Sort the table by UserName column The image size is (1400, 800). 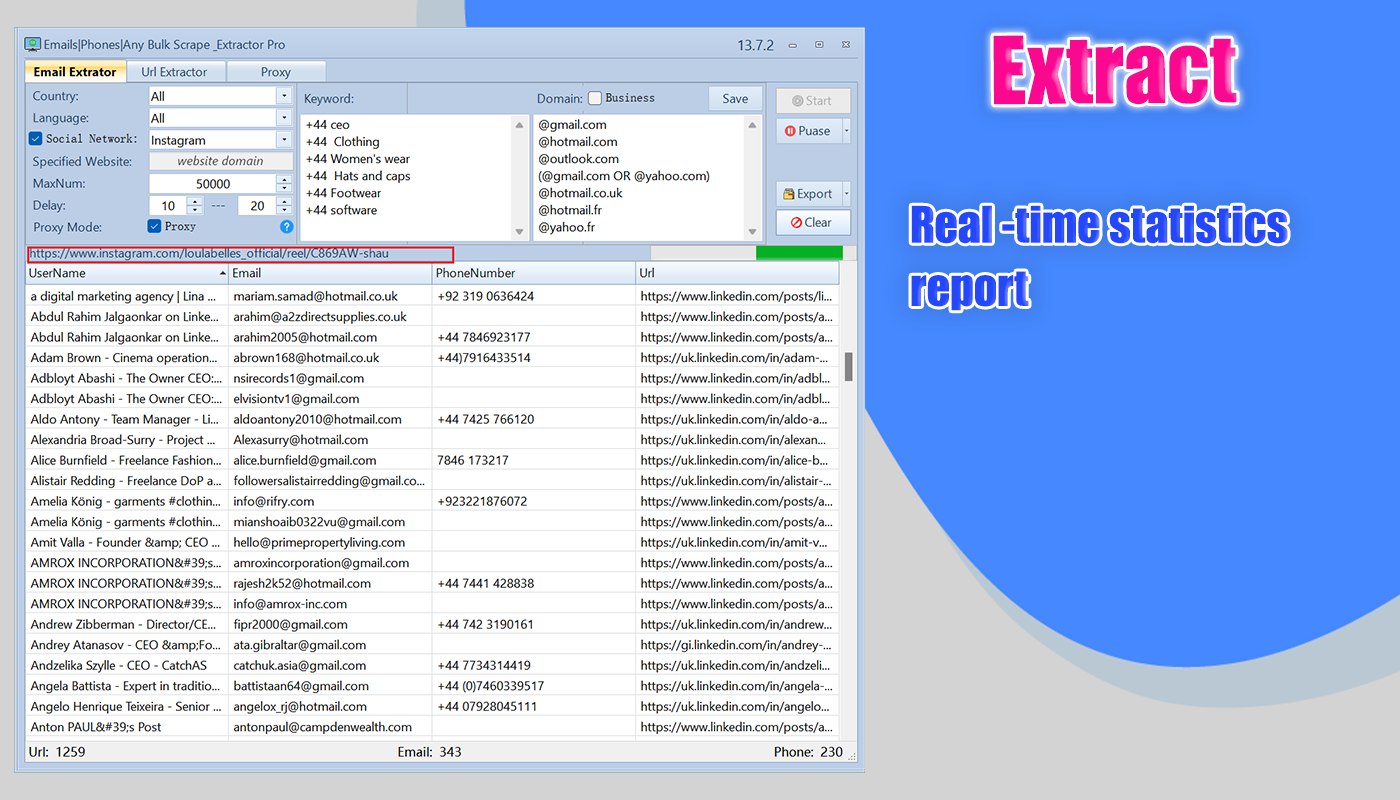[x=127, y=273]
